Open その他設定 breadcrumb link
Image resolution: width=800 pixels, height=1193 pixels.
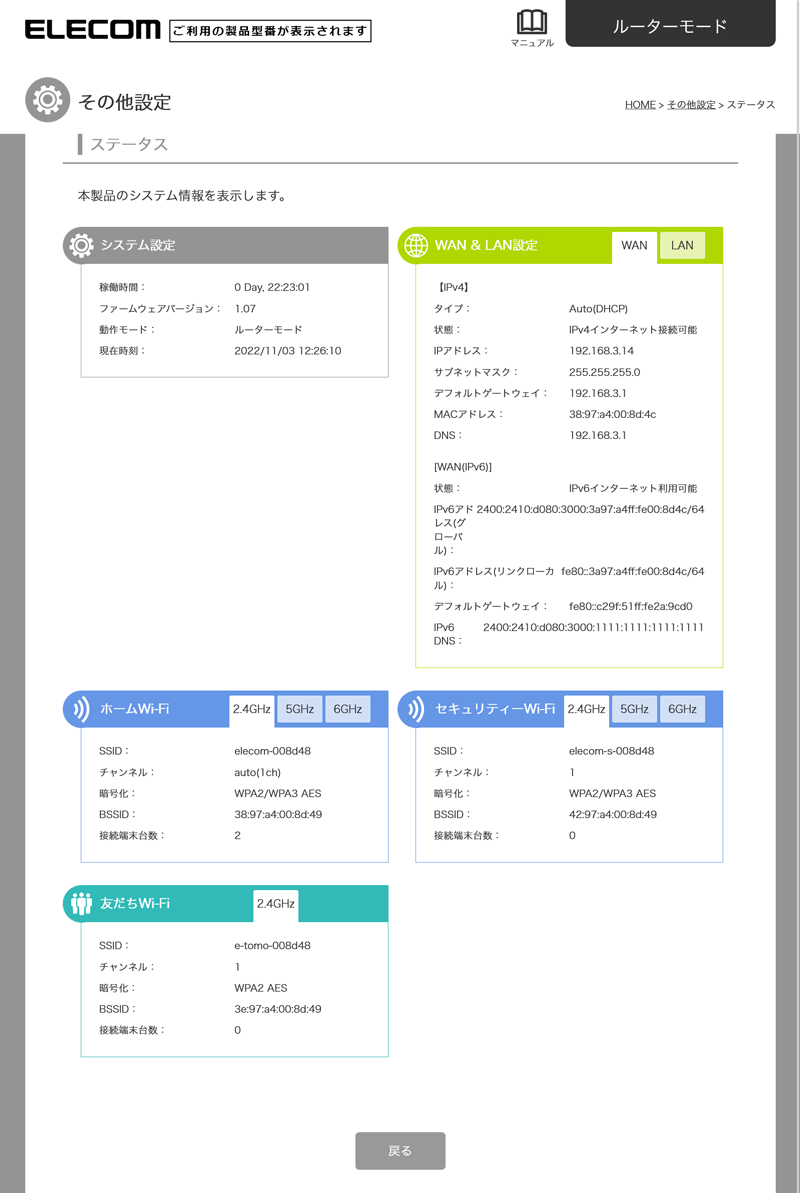(691, 105)
